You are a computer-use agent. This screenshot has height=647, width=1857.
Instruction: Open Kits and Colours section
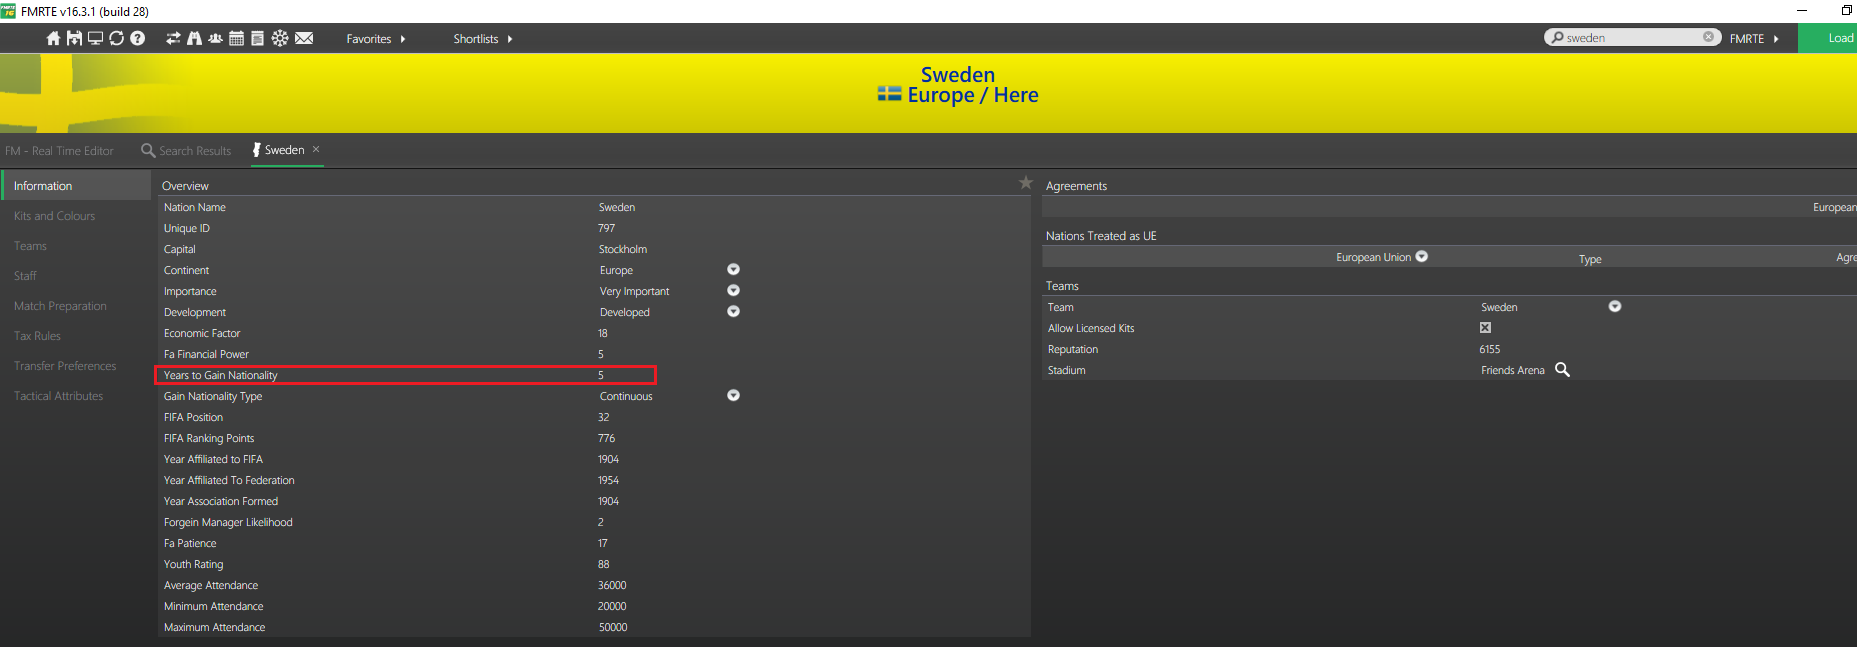(54, 216)
